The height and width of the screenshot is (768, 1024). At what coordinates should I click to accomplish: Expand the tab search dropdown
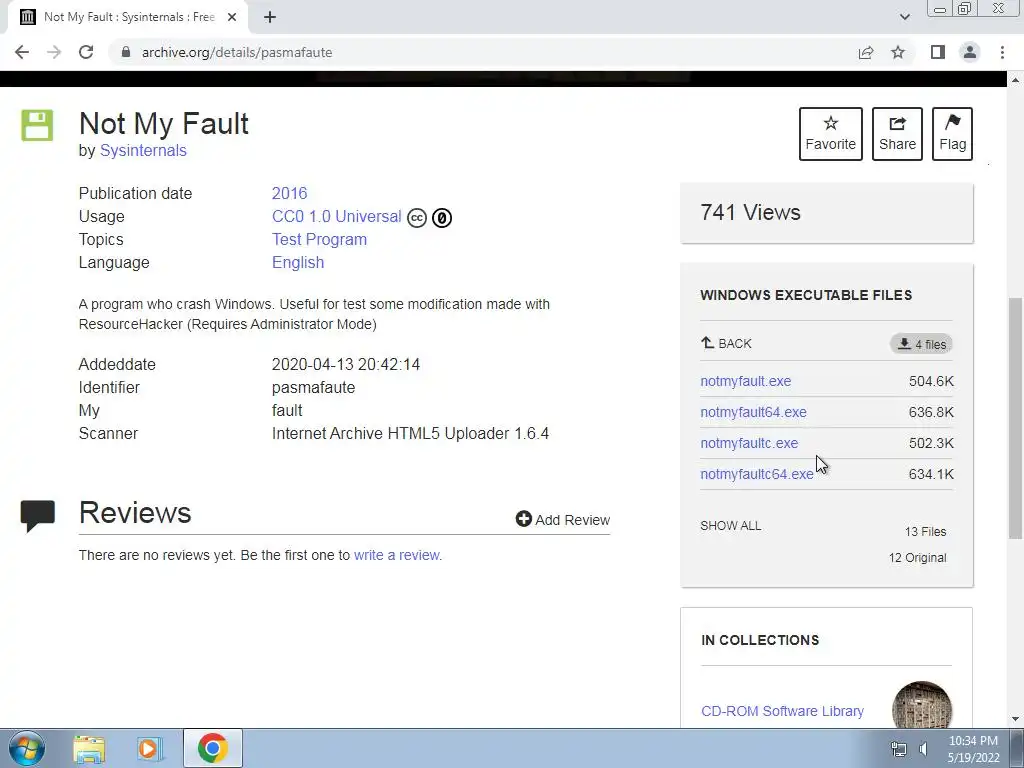[904, 17]
